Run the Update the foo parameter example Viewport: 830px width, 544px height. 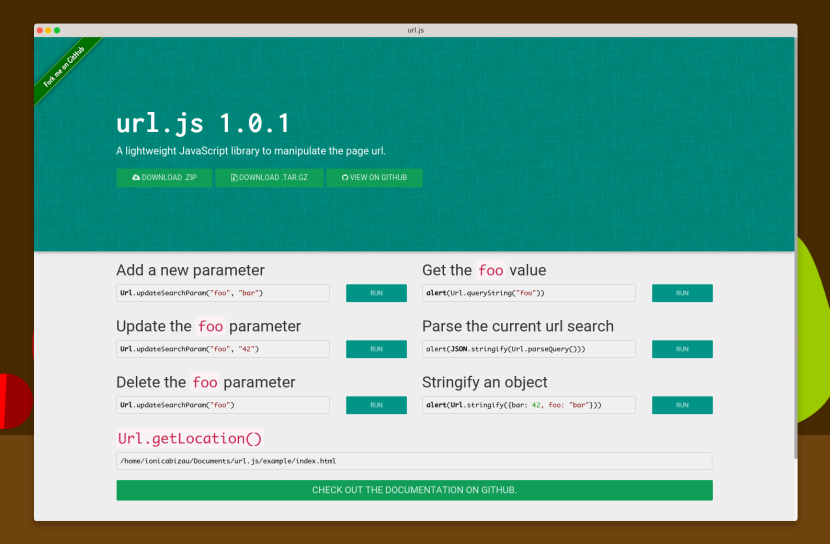click(x=376, y=349)
